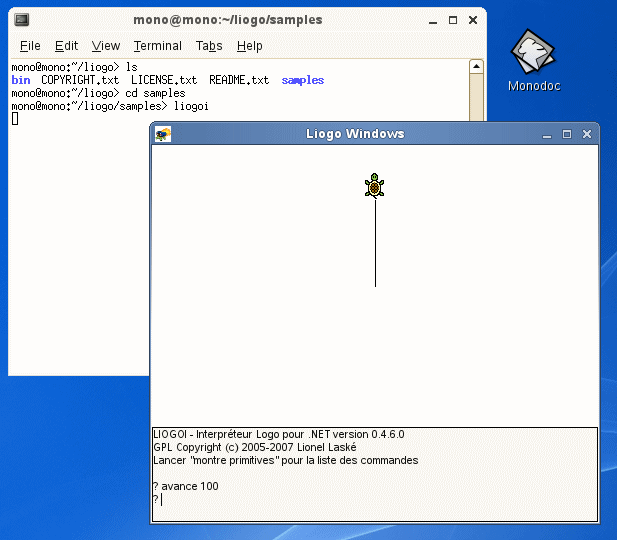Click the Liogo Windows title bar app icon
This screenshot has width=617, height=540.
163,134
